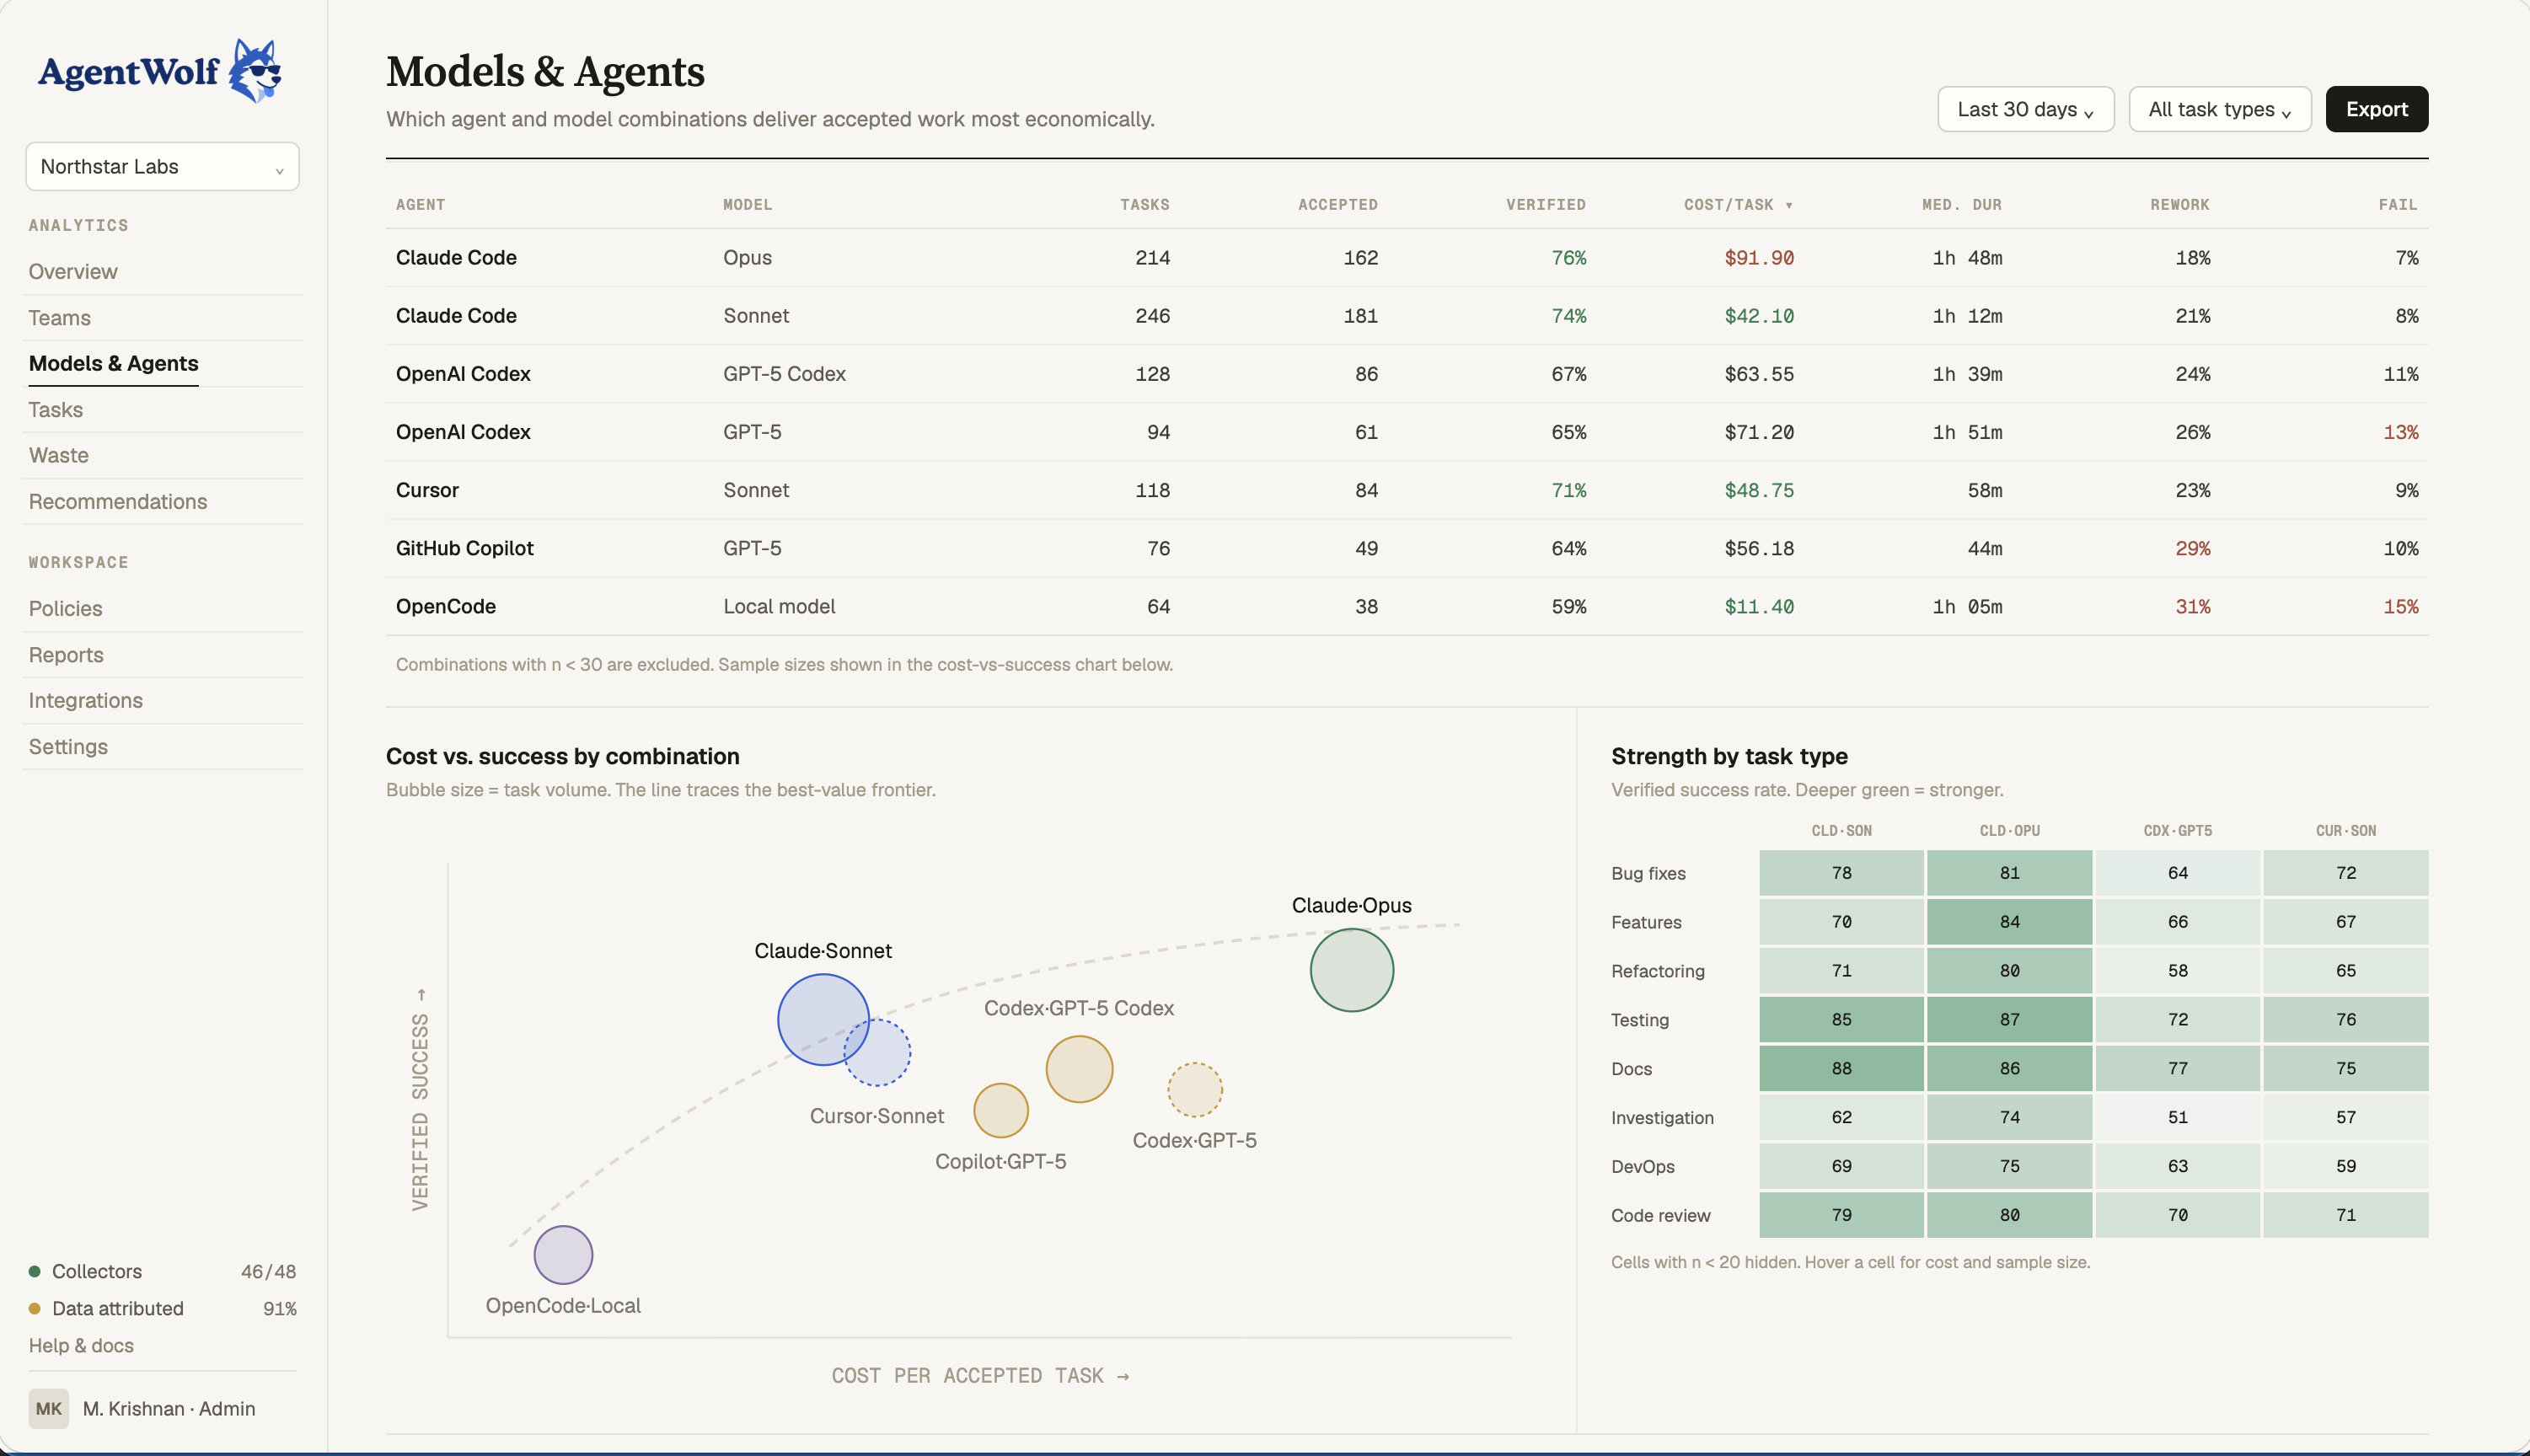
Task: Click the MK user avatar
Action: click(x=48, y=1408)
